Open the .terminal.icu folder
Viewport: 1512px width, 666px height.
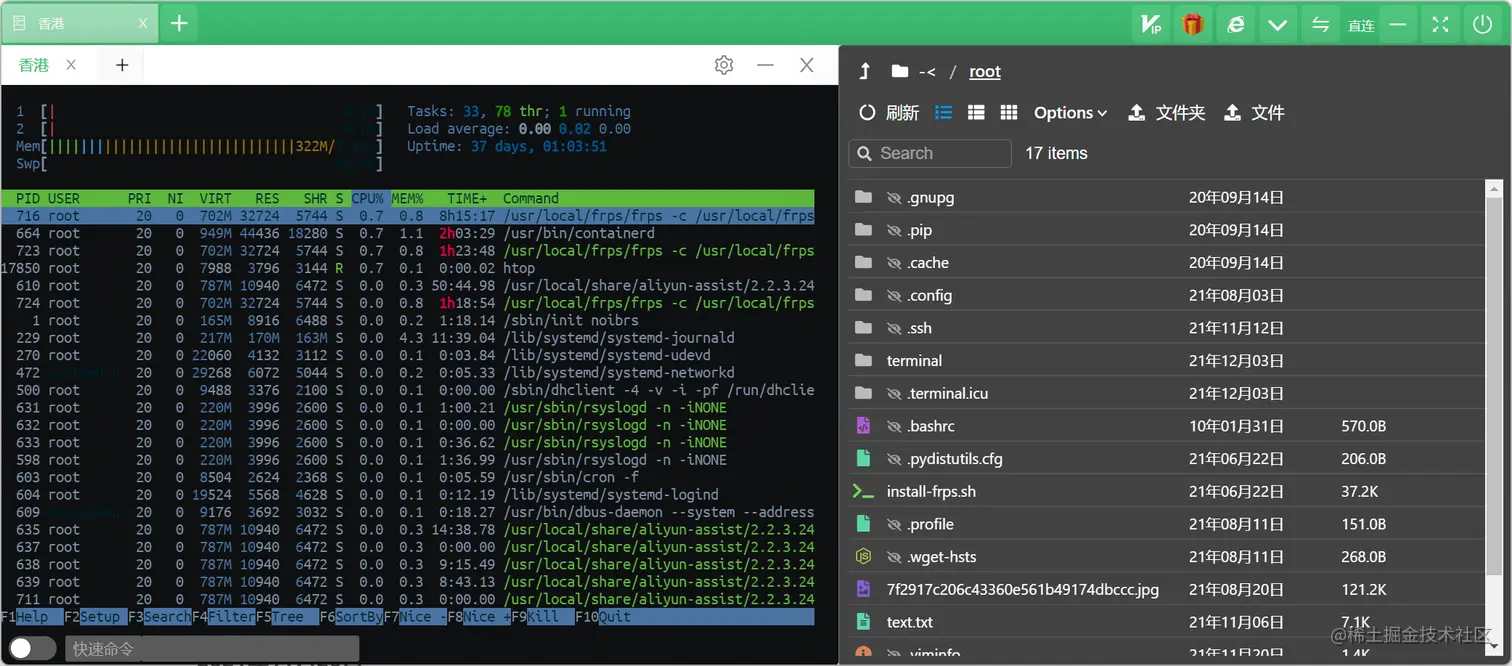(1166, 393)
